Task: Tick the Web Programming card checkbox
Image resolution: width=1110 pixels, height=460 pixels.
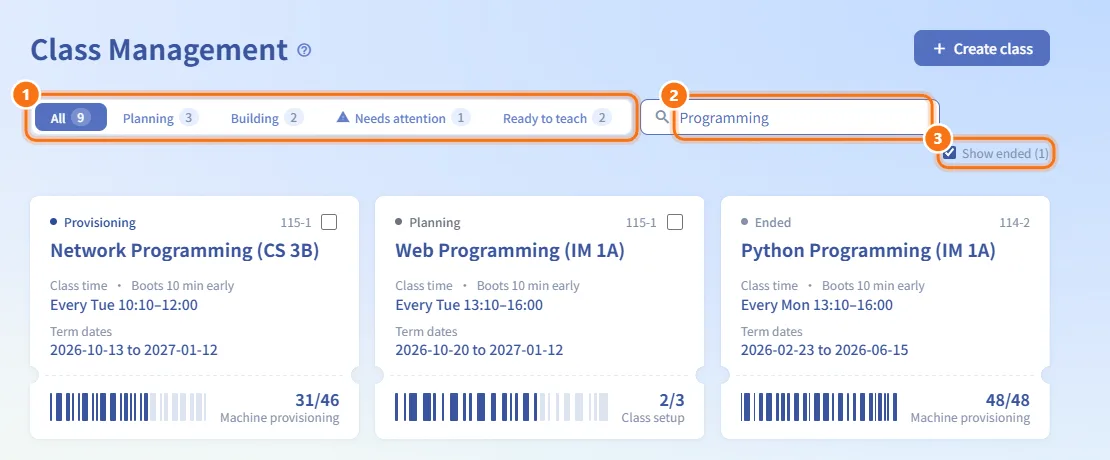Action: point(675,222)
